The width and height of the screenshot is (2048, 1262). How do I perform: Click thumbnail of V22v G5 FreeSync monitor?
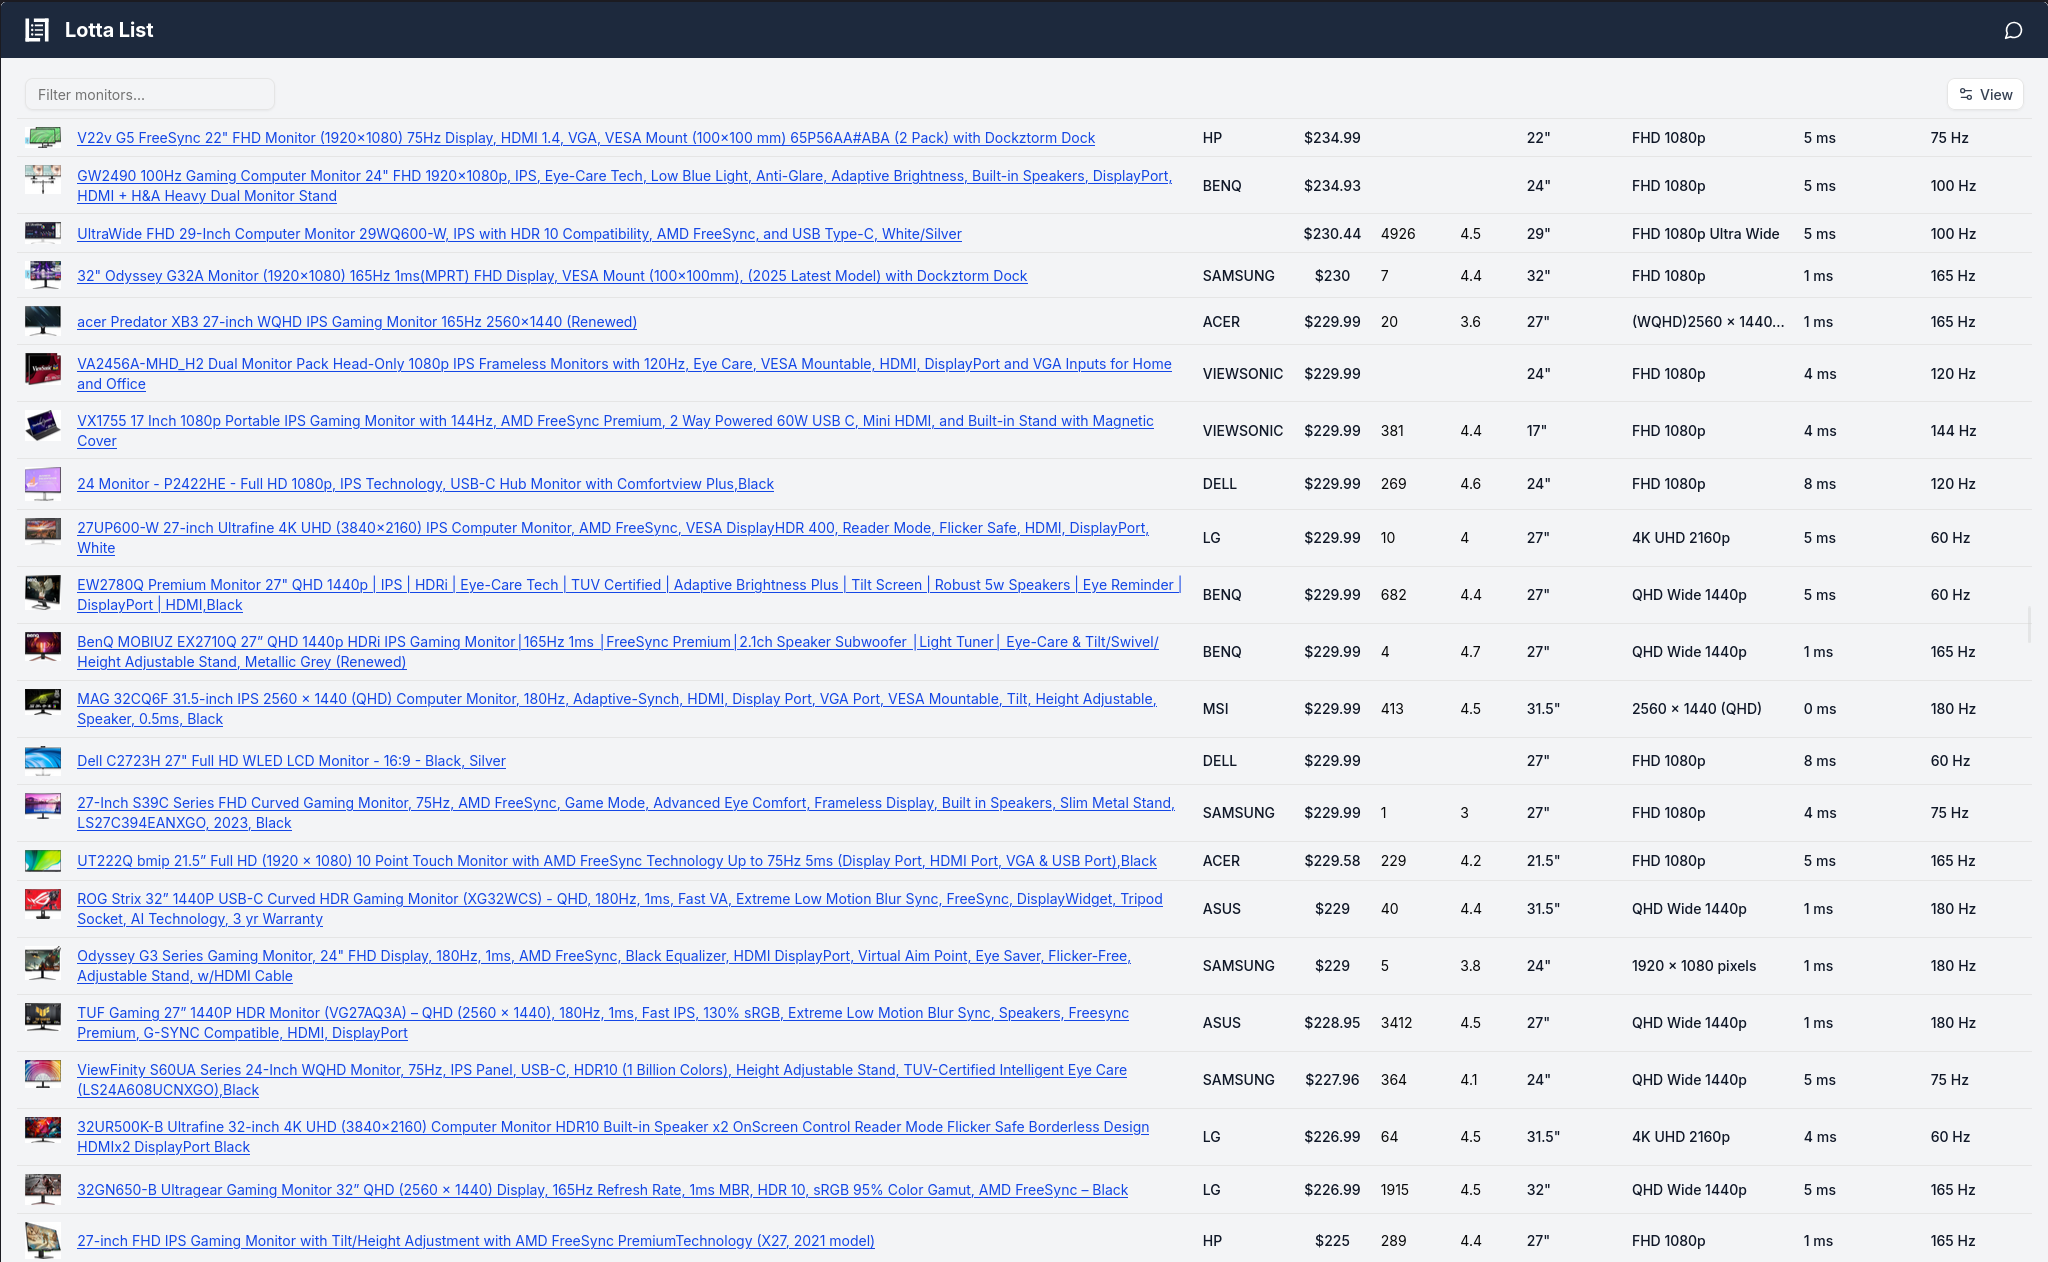point(43,138)
